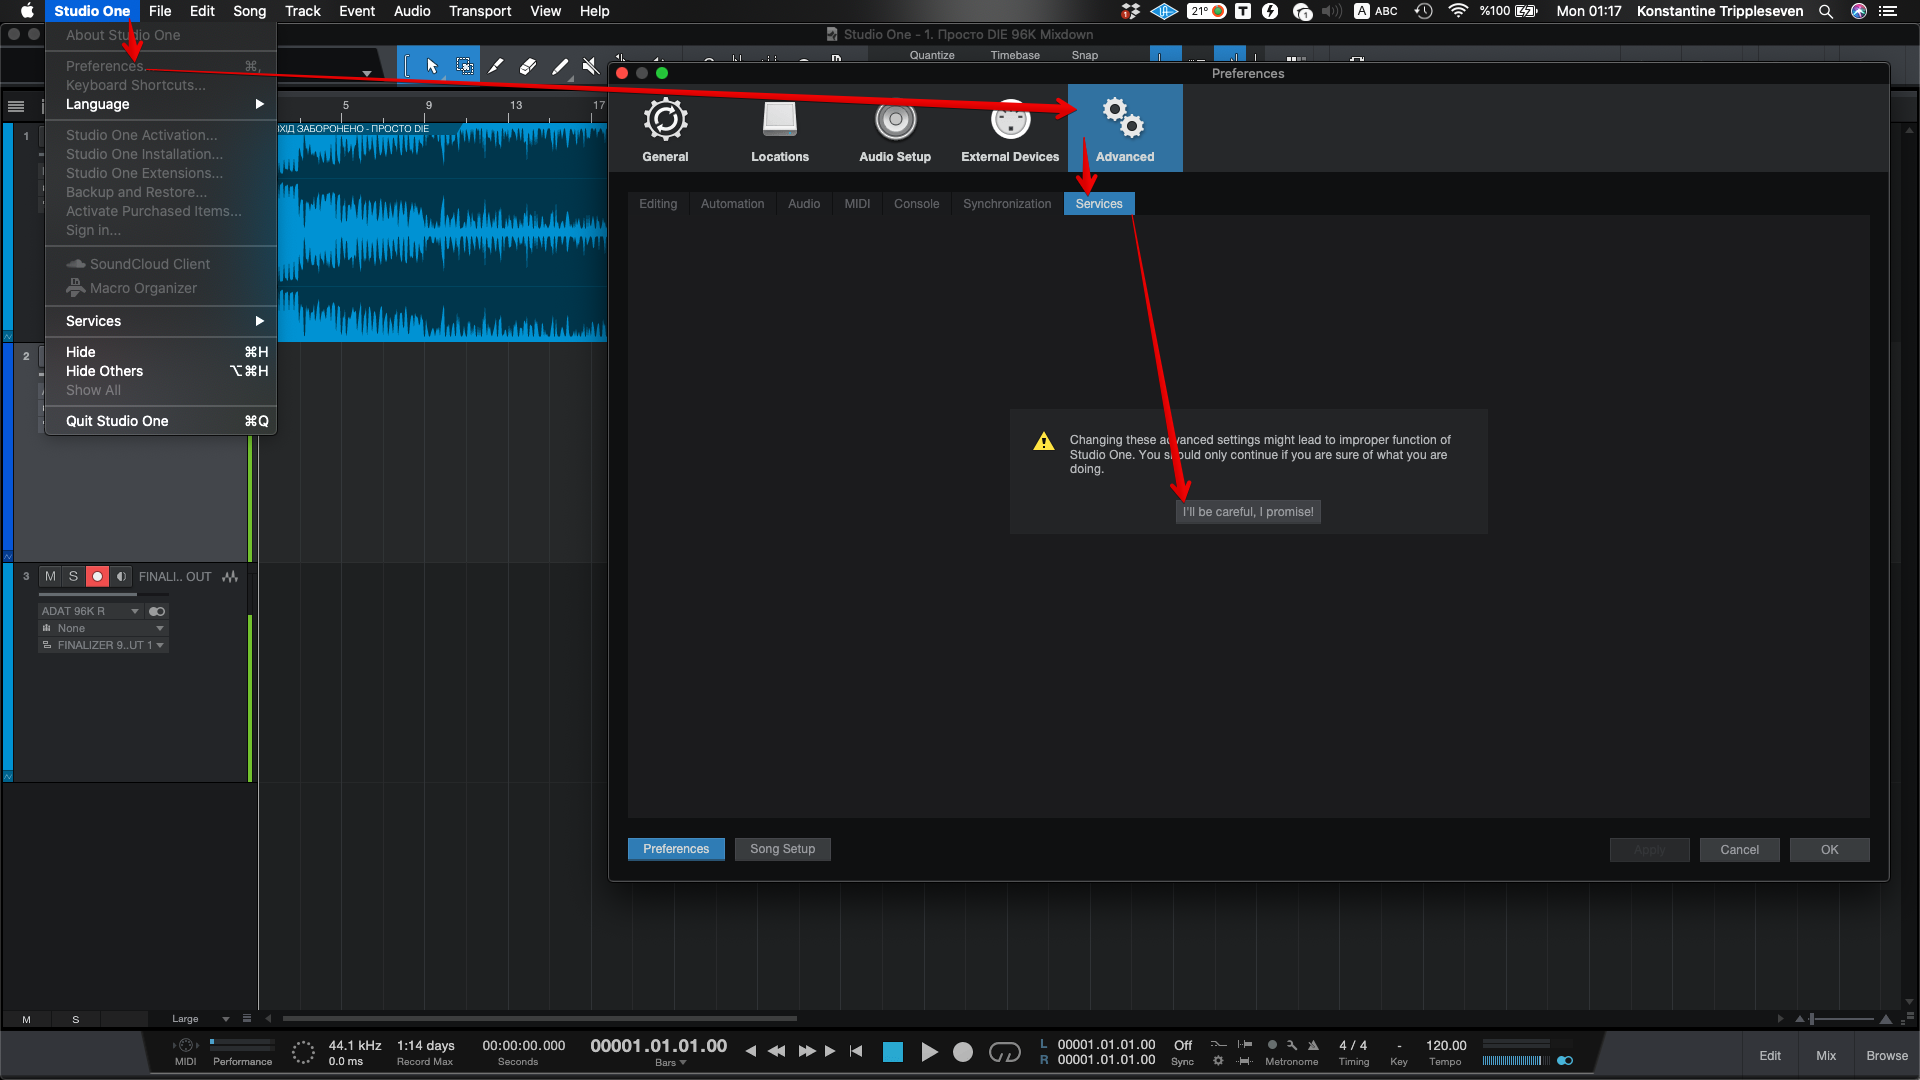Image resolution: width=1920 pixels, height=1080 pixels.
Task: Click the Record button in transport
Action: click(x=963, y=1052)
